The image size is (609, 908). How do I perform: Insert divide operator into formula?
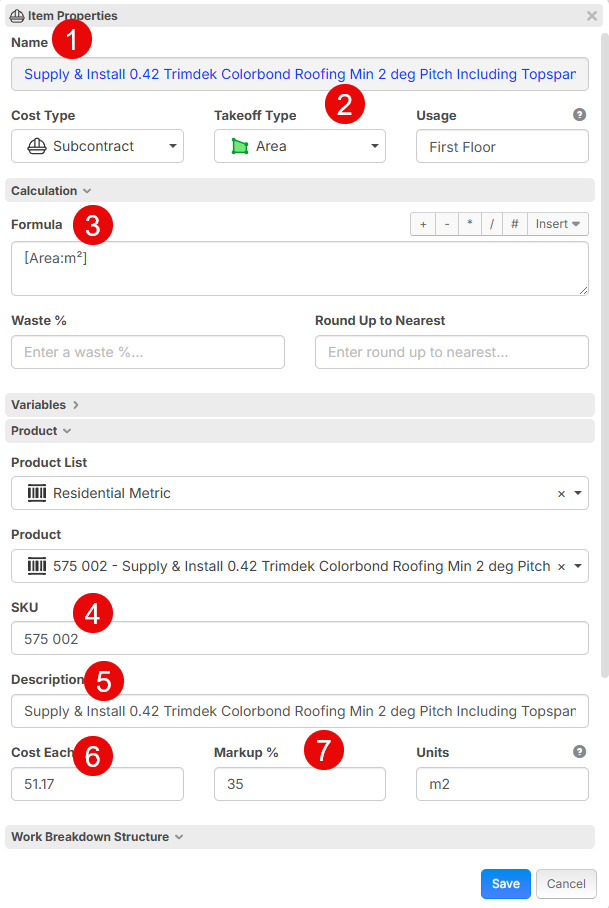click(491, 224)
